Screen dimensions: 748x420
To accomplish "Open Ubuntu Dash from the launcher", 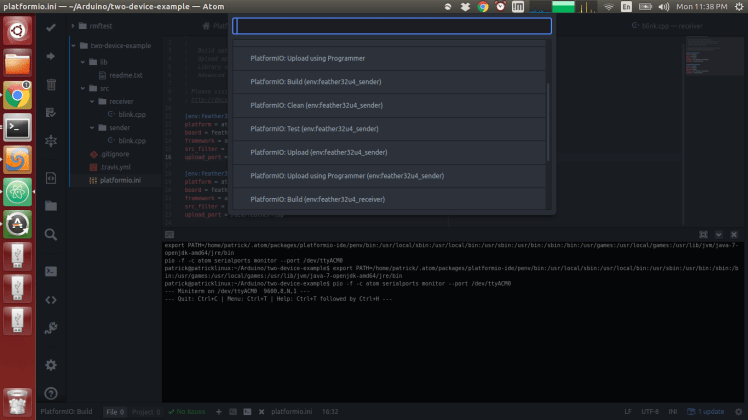I will pos(17,31).
